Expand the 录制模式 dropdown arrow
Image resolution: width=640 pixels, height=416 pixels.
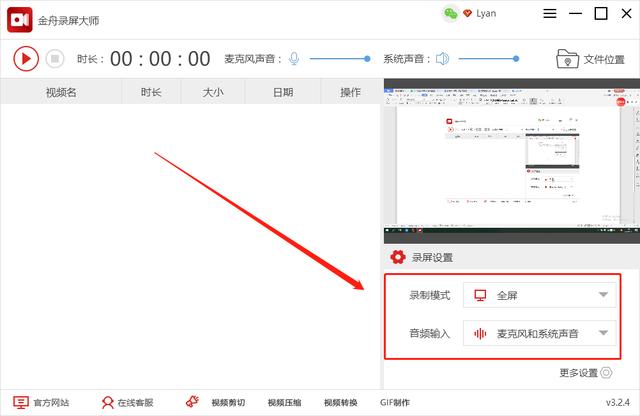click(x=603, y=295)
